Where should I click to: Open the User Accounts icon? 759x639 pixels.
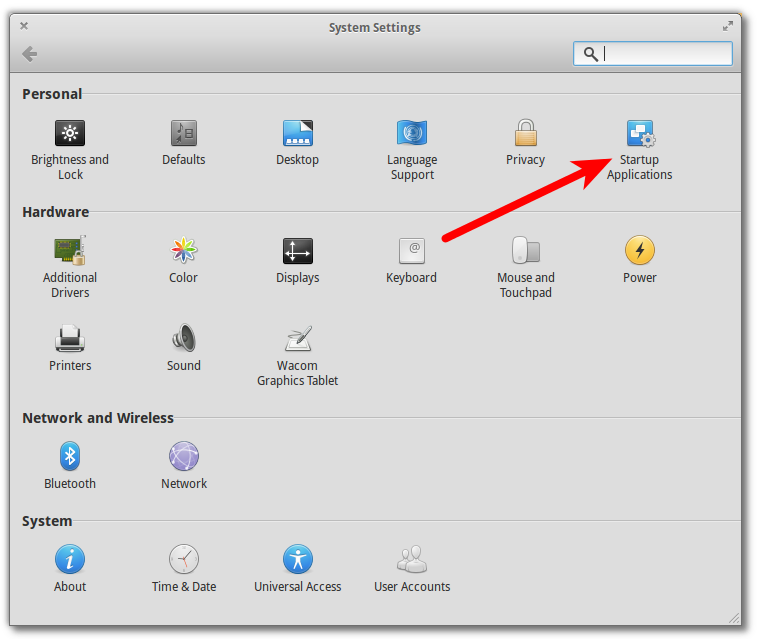coord(412,559)
